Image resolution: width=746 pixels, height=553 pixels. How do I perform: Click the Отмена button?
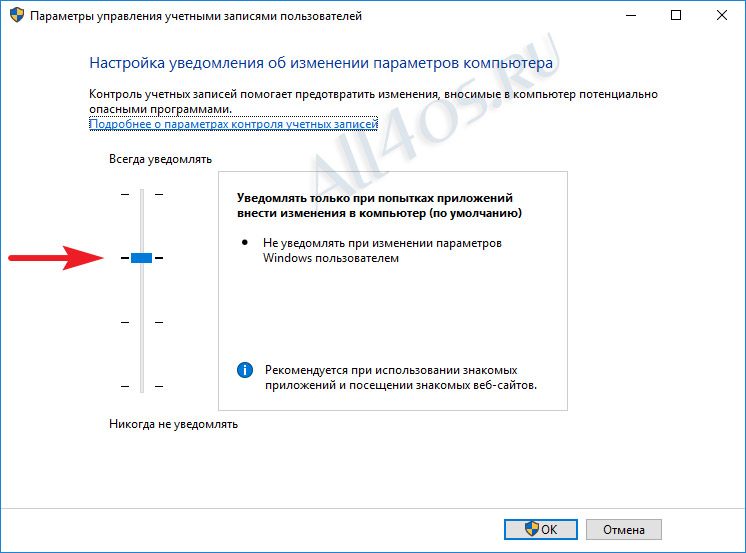pos(624,530)
